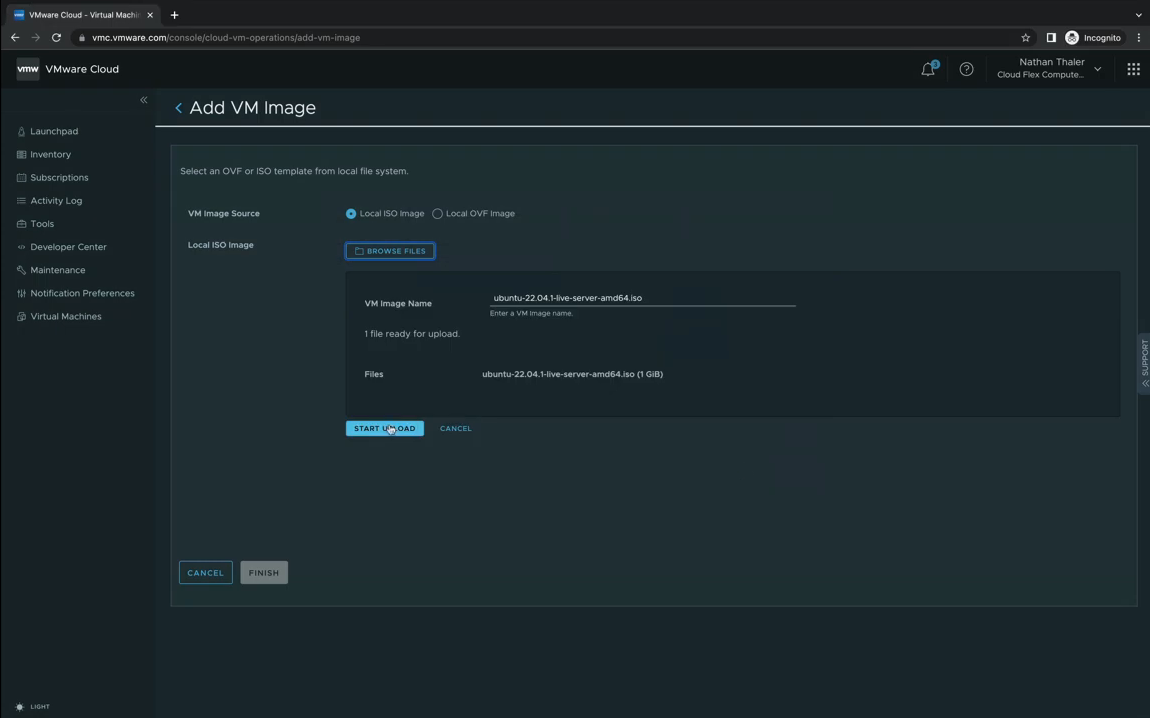
Task: Close the VMware Cloud browser tab
Action: (x=150, y=15)
